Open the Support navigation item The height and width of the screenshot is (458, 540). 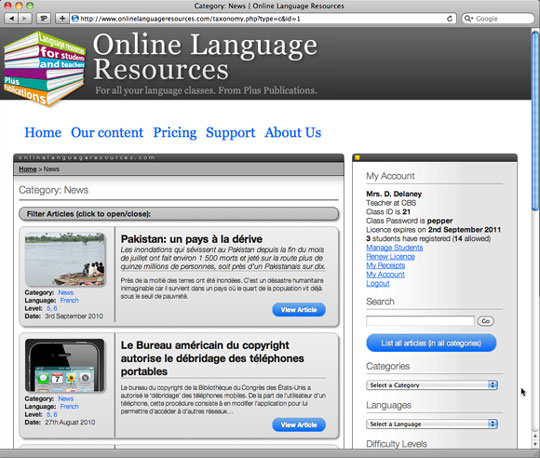coord(230,132)
